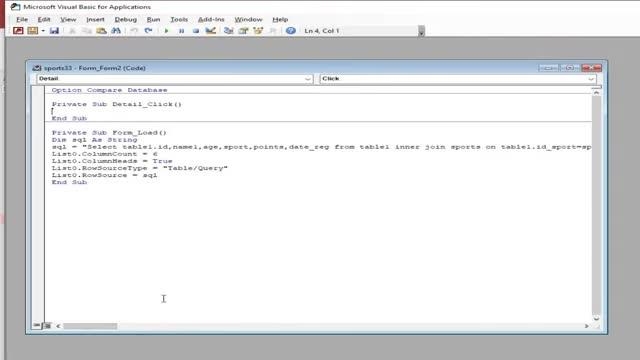Open the Tools menu
640x360 pixels.
tap(179, 19)
